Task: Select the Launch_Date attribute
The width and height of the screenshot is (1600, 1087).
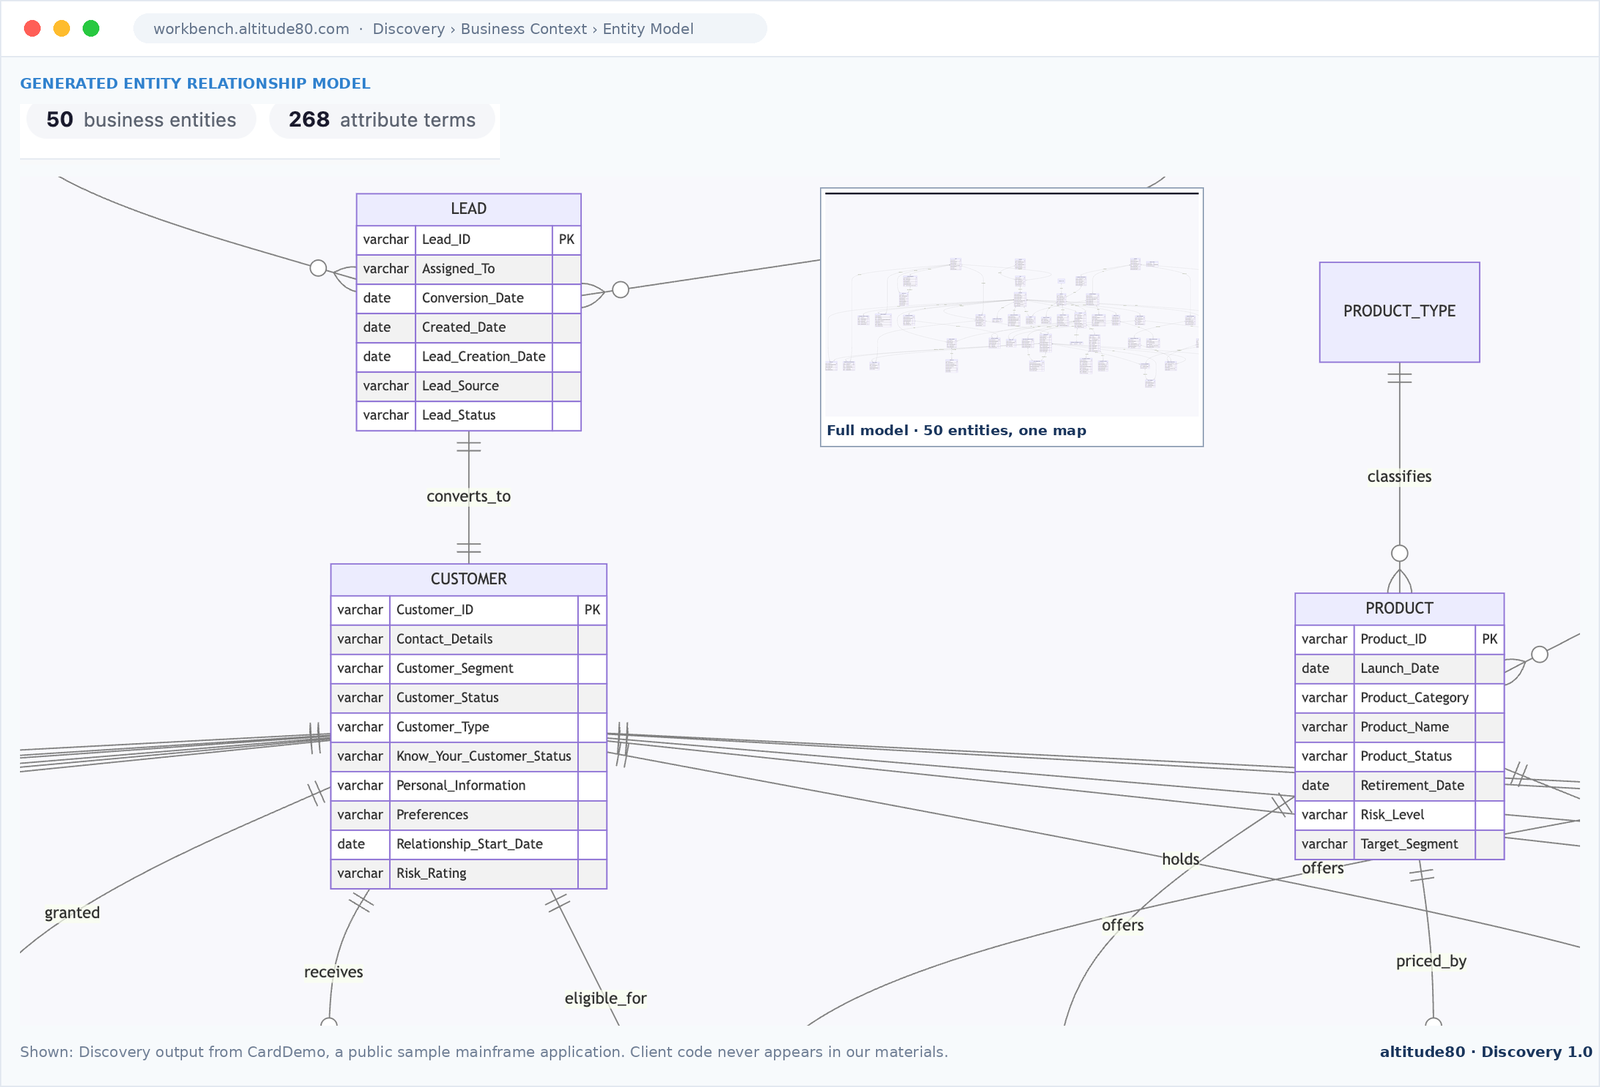Action: click(x=1399, y=668)
